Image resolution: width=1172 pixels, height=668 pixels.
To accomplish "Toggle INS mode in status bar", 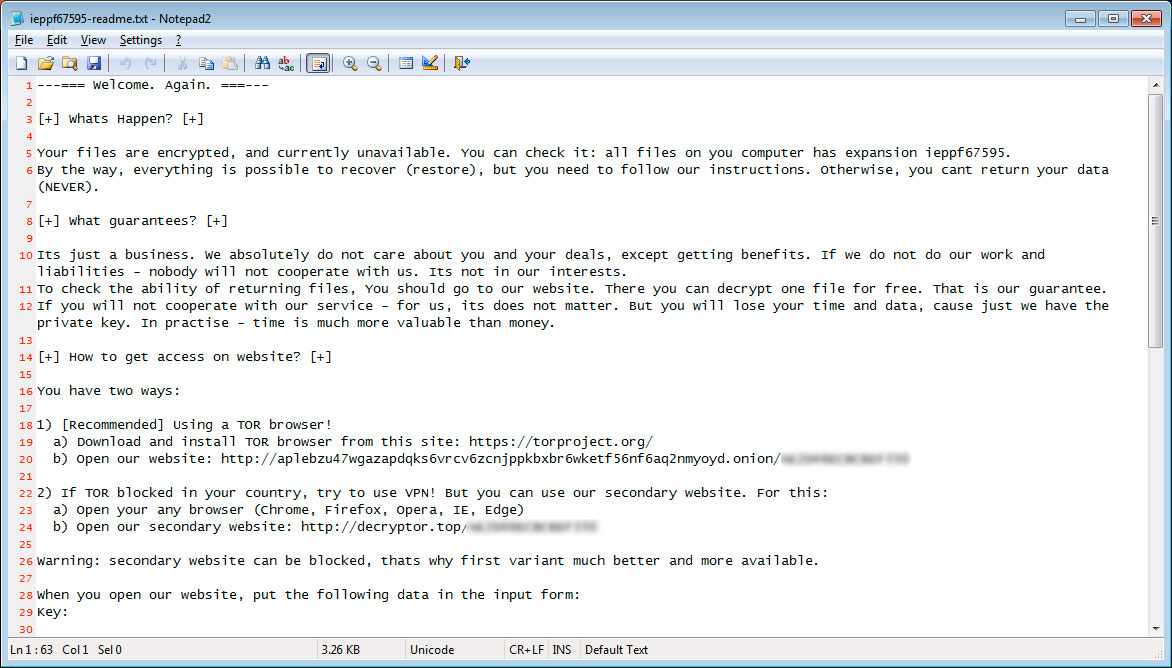I will point(562,650).
